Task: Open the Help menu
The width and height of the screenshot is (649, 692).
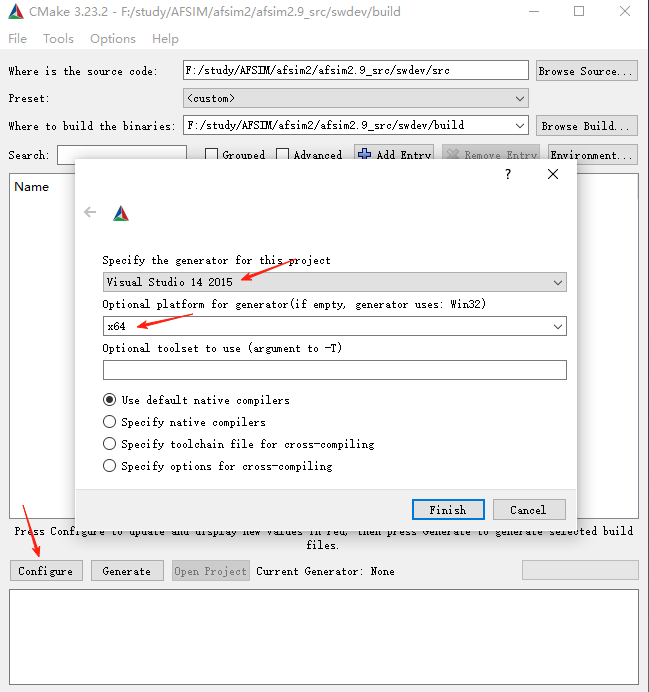Action: pos(165,39)
